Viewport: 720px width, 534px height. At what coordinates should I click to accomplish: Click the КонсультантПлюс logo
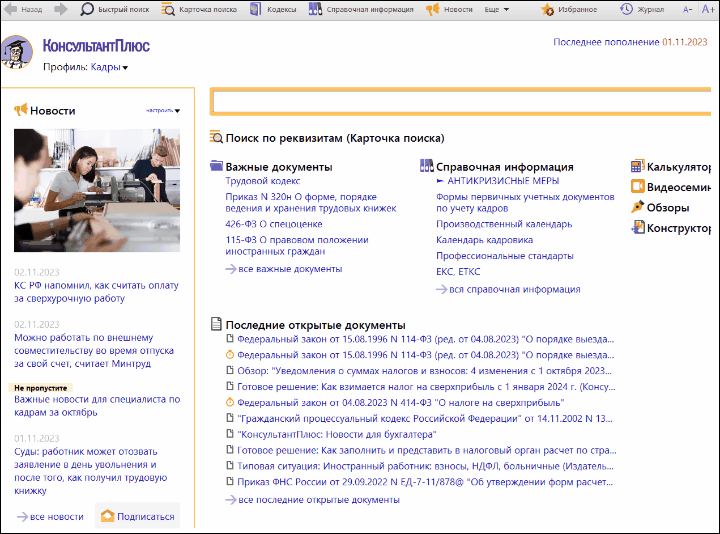96,46
